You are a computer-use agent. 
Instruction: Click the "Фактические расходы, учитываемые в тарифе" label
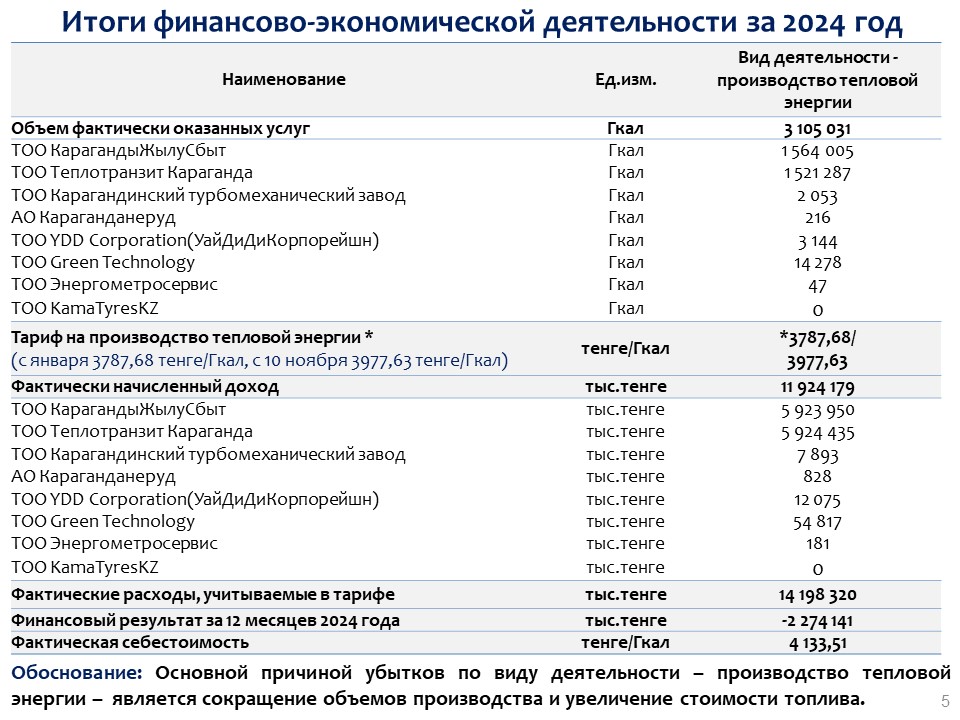click(x=203, y=594)
